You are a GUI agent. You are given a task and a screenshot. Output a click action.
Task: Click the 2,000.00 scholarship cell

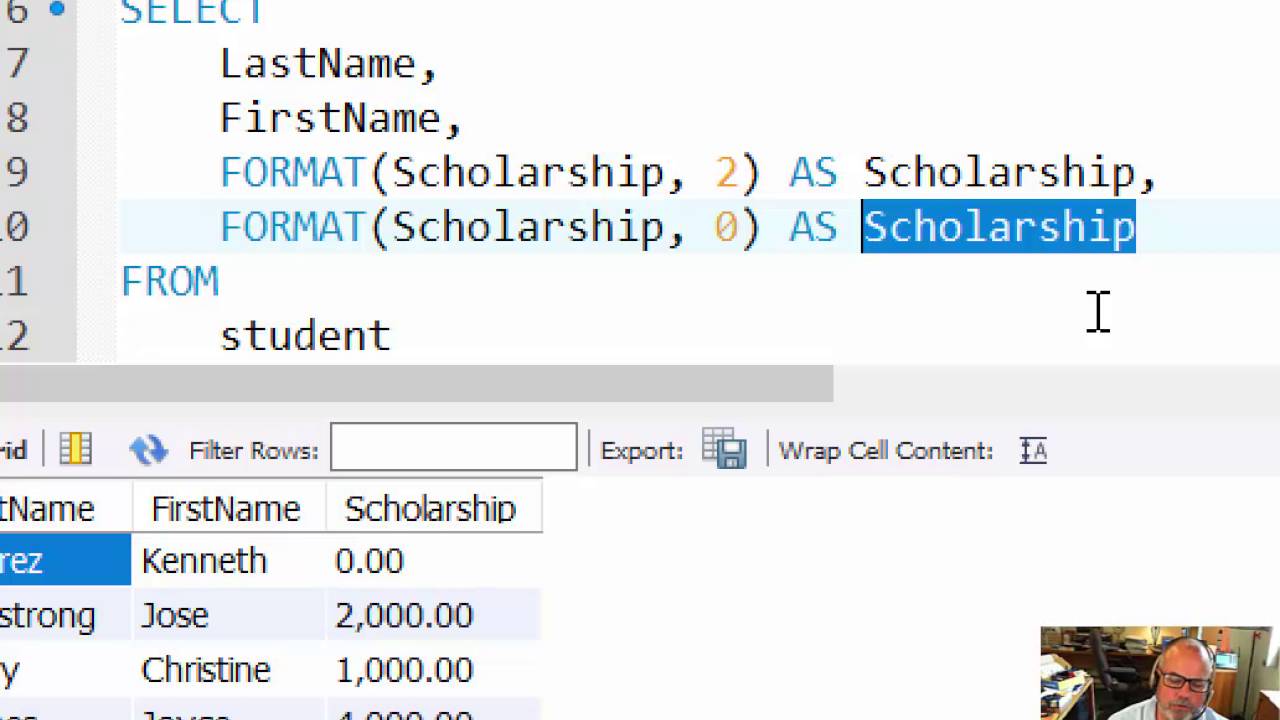[x=433, y=615]
